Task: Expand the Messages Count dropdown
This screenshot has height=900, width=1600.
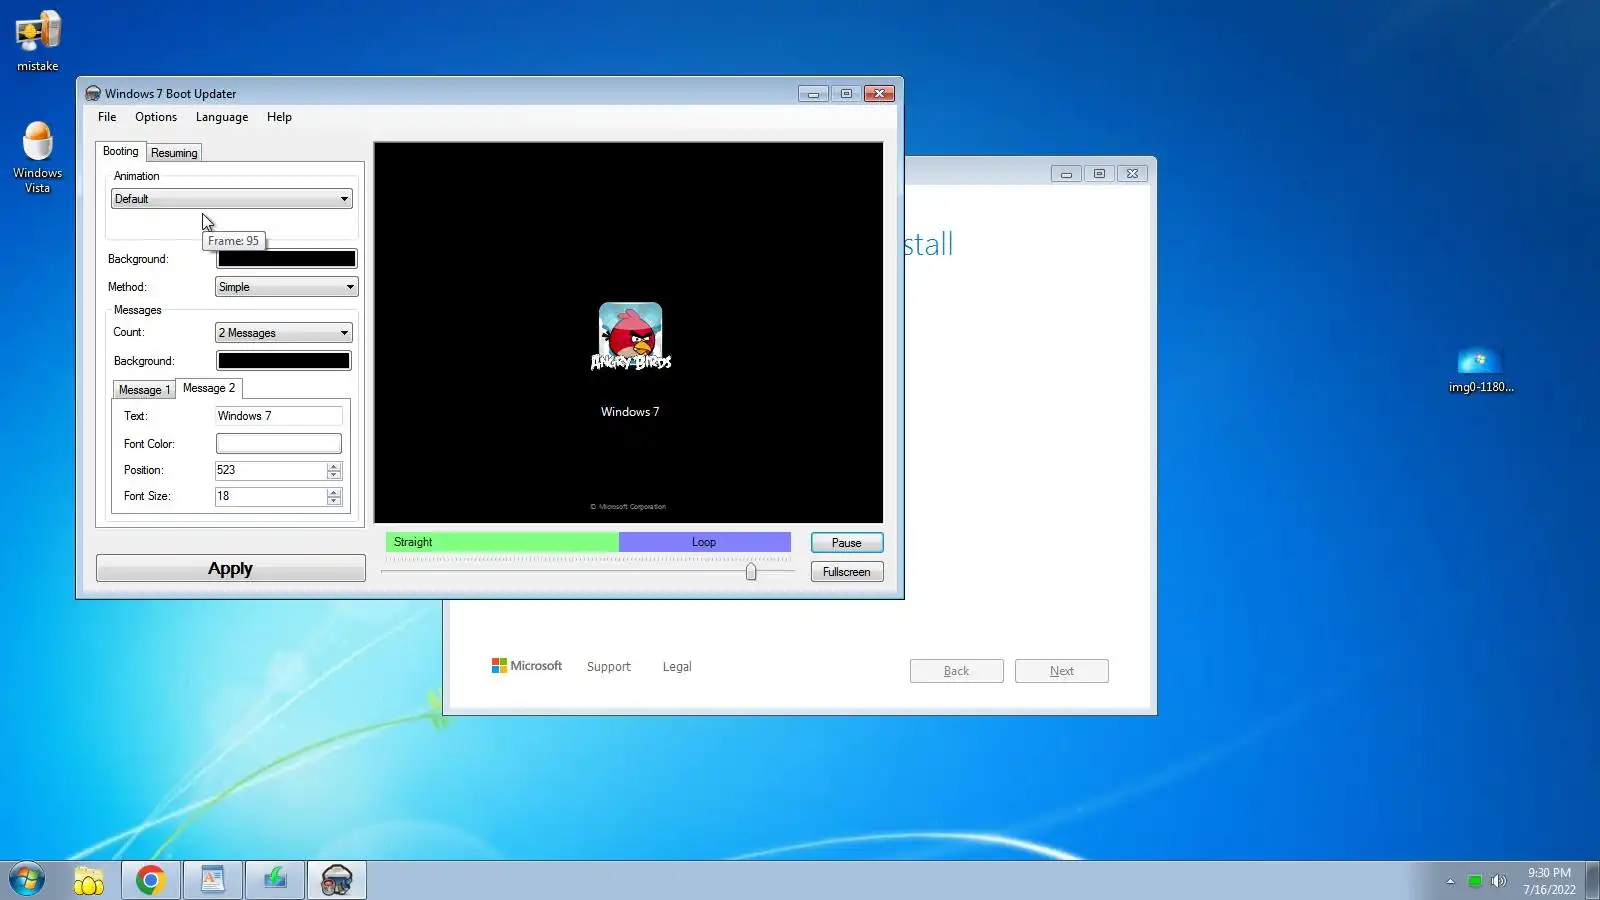Action: pos(283,333)
